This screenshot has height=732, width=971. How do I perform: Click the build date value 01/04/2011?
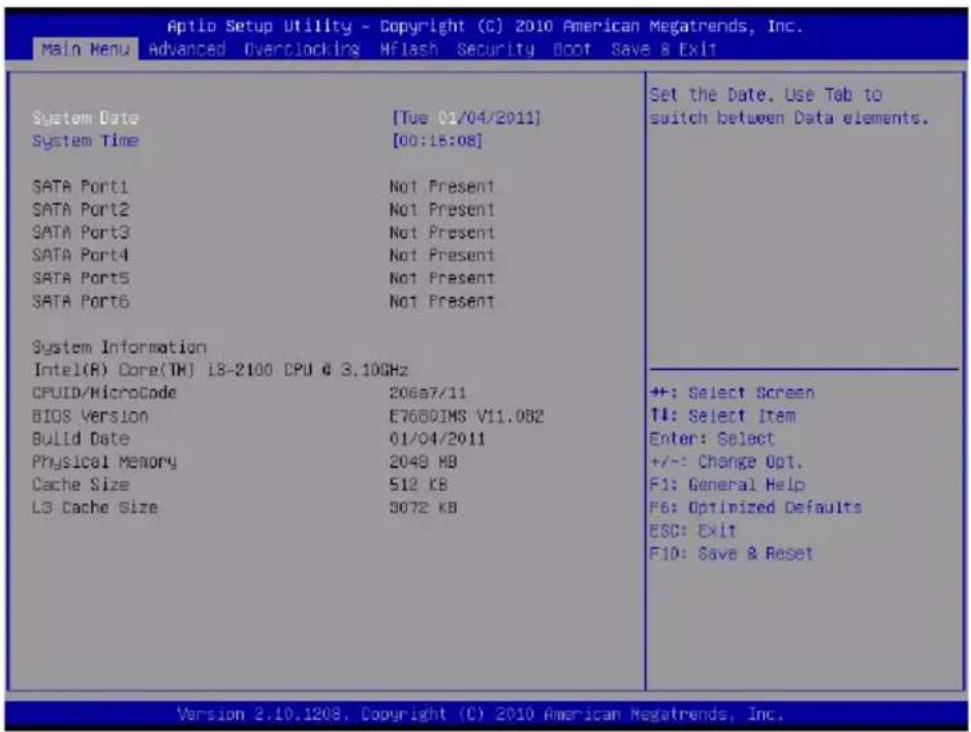point(437,439)
